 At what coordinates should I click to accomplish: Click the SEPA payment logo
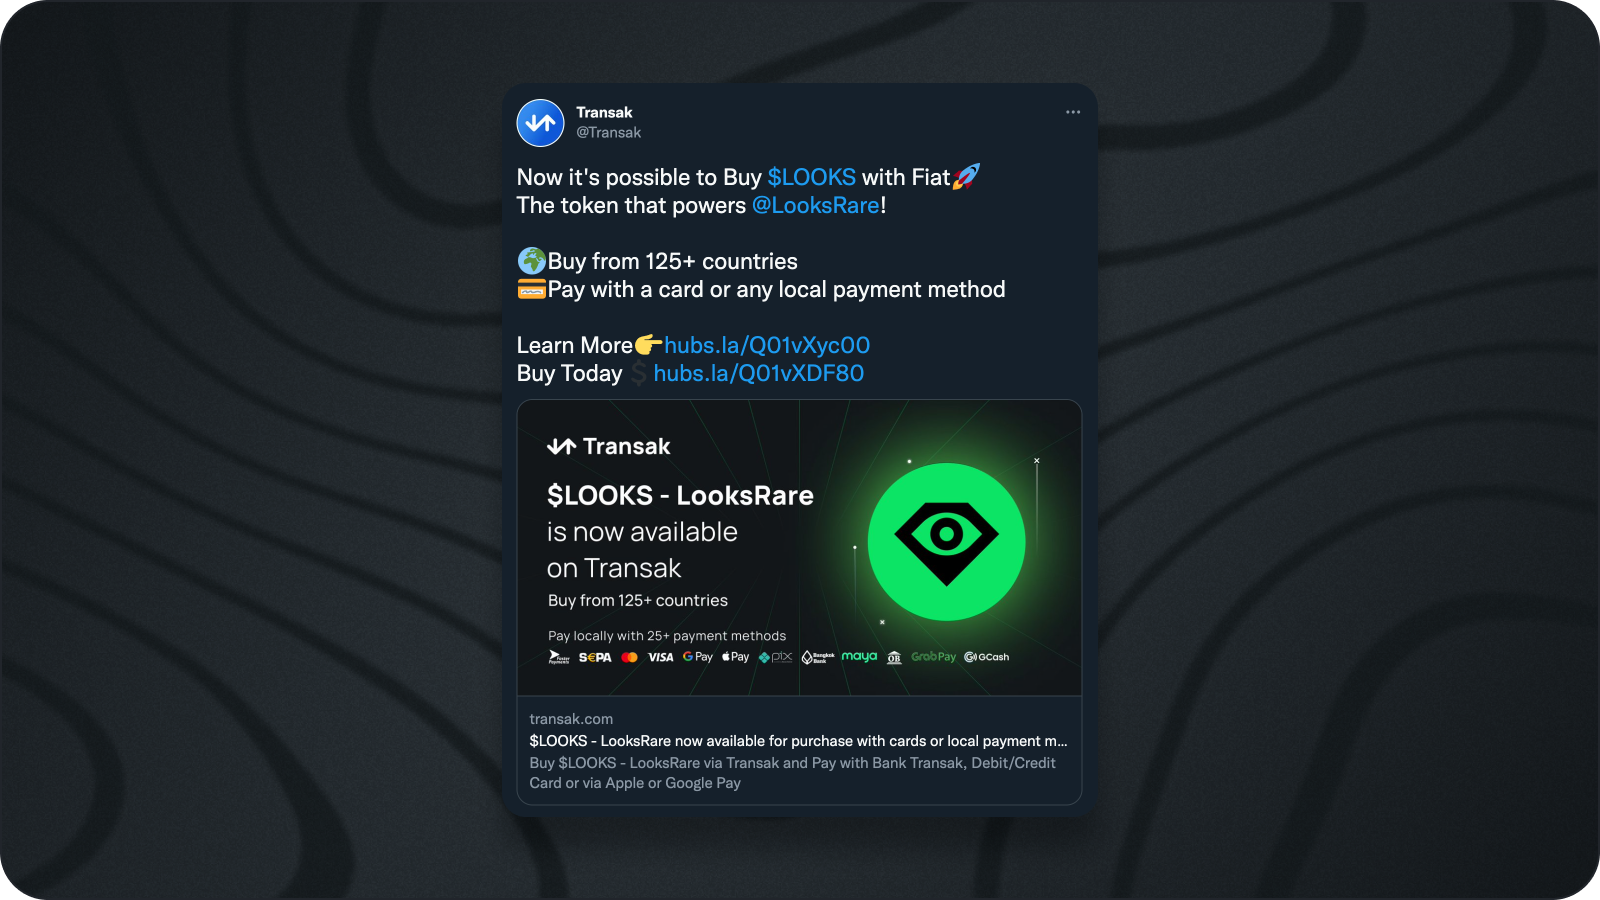(x=595, y=657)
